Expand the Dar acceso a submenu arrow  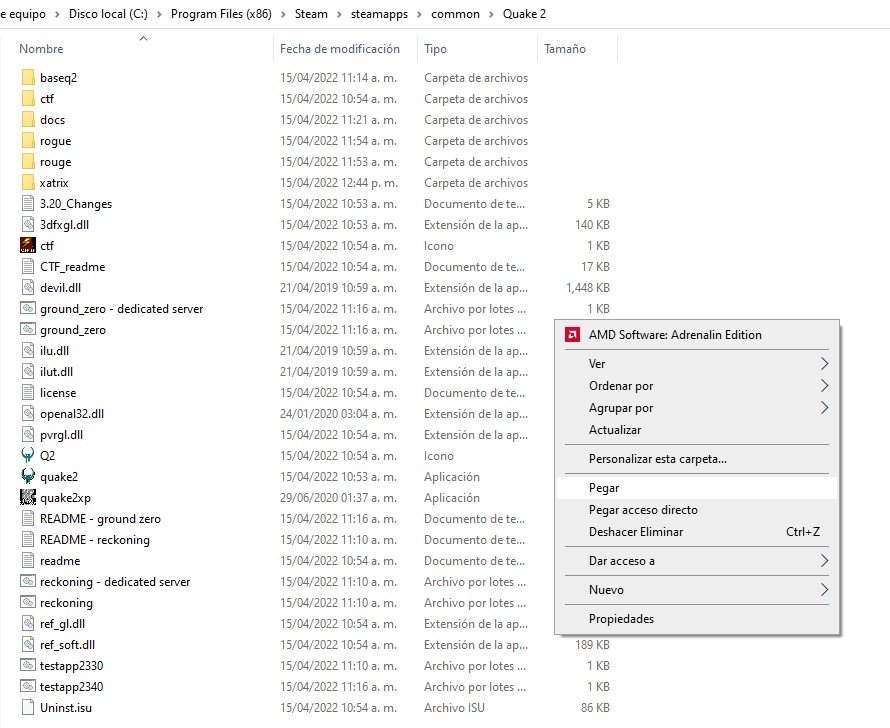click(x=824, y=561)
